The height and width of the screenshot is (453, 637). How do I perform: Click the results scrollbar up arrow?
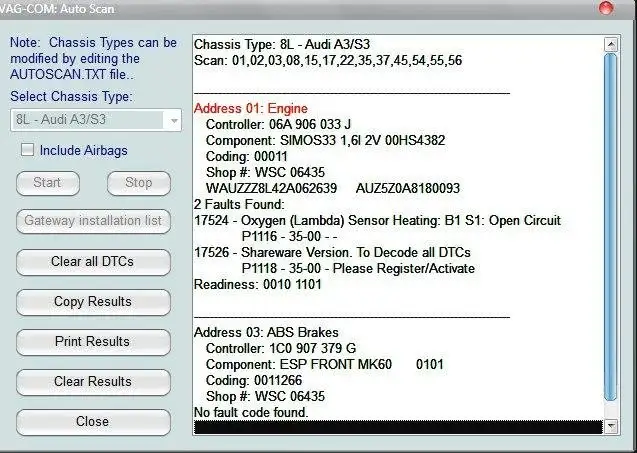611,44
